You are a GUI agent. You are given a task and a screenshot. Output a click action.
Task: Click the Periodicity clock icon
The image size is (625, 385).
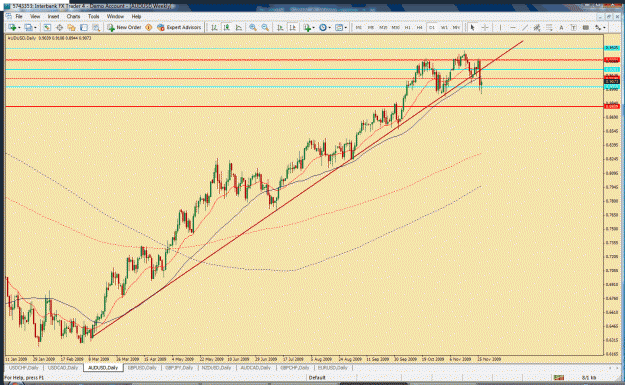[323, 28]
